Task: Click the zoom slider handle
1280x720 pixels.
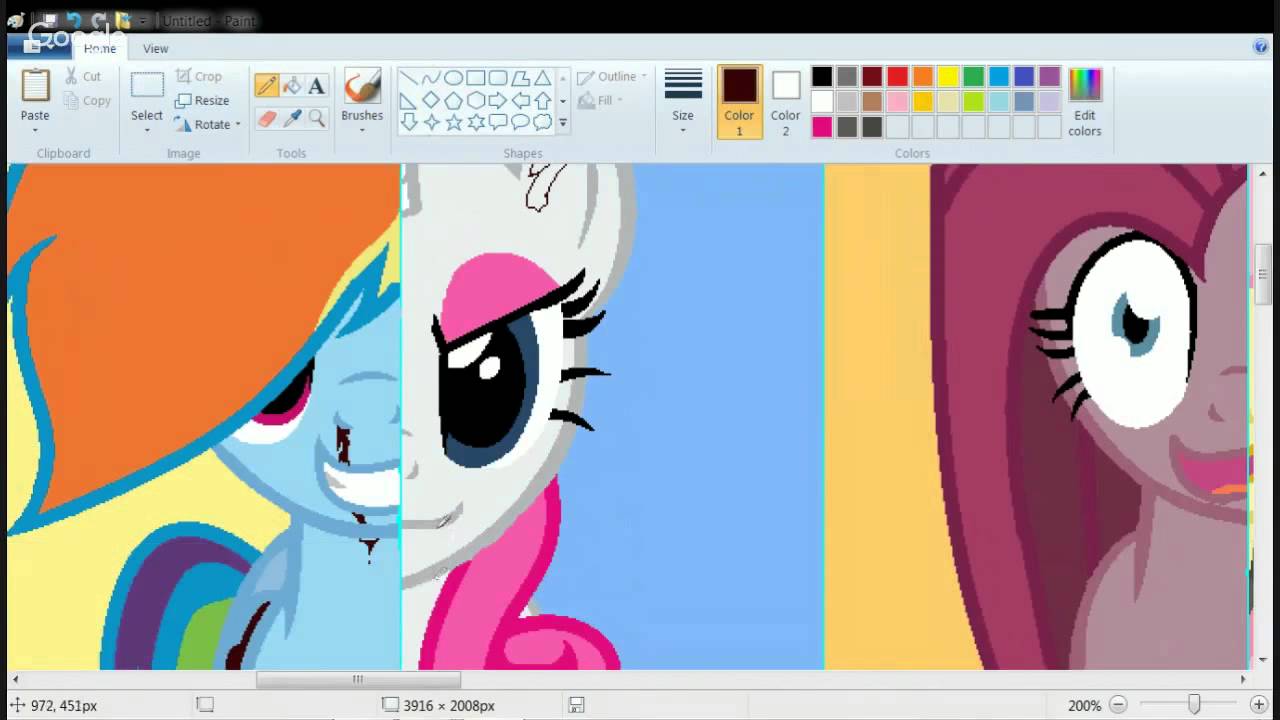Action: click(1193, 705)
